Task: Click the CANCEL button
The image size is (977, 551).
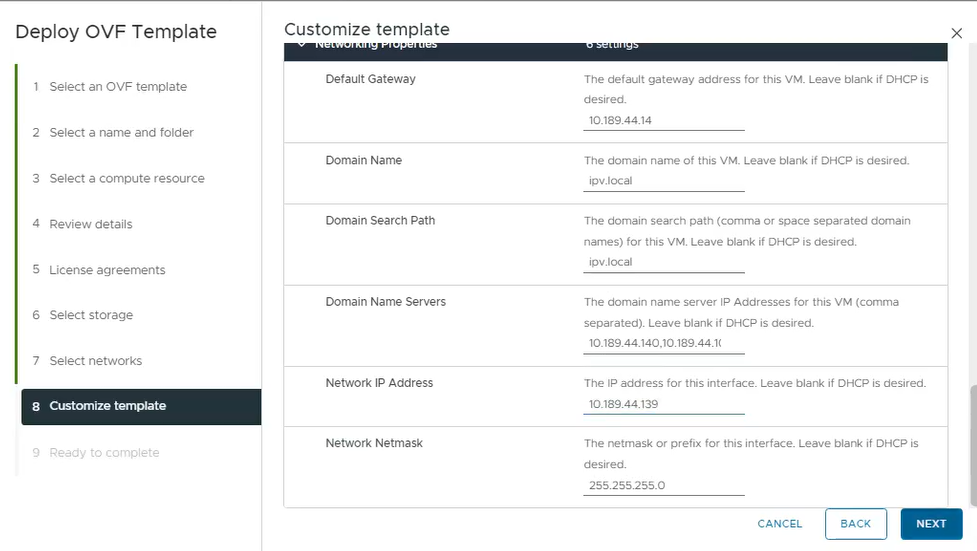Action: coord(779,524)
